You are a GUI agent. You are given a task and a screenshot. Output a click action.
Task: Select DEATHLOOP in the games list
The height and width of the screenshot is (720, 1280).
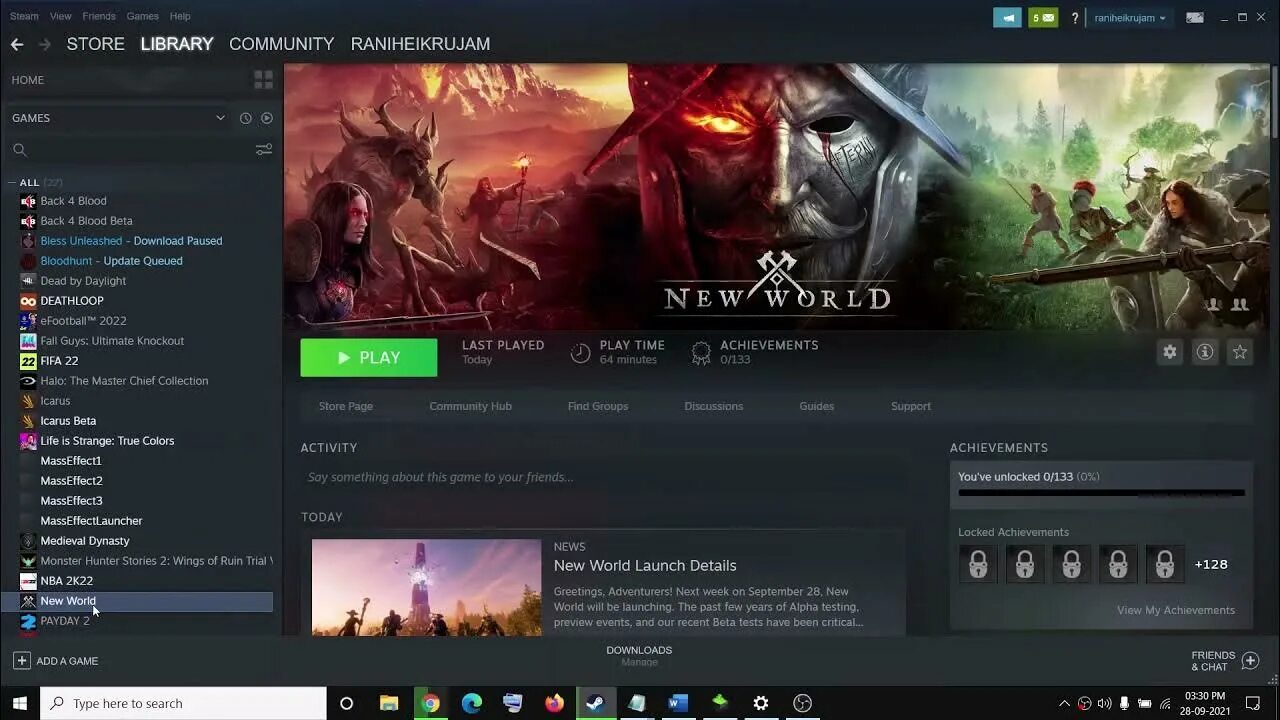(x=72, y=301)
